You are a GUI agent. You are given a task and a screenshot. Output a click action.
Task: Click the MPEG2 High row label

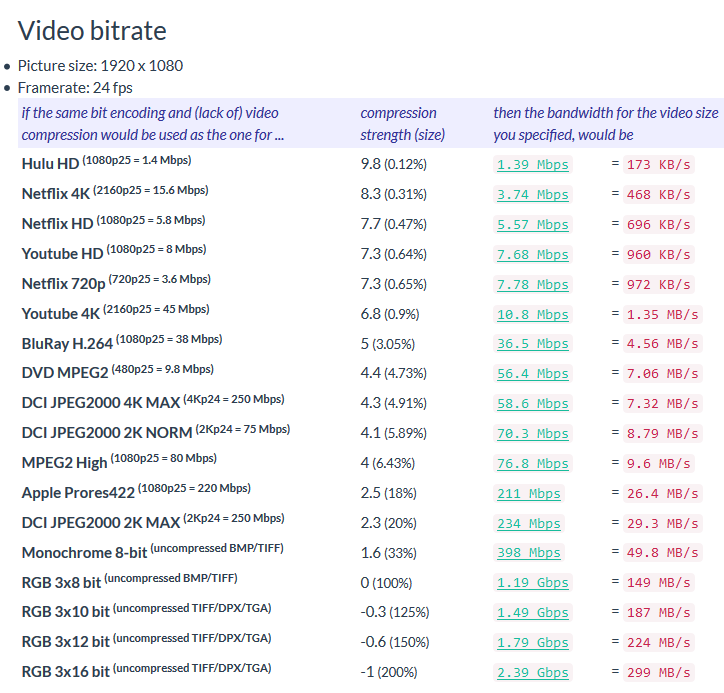(x=64, y=464)
